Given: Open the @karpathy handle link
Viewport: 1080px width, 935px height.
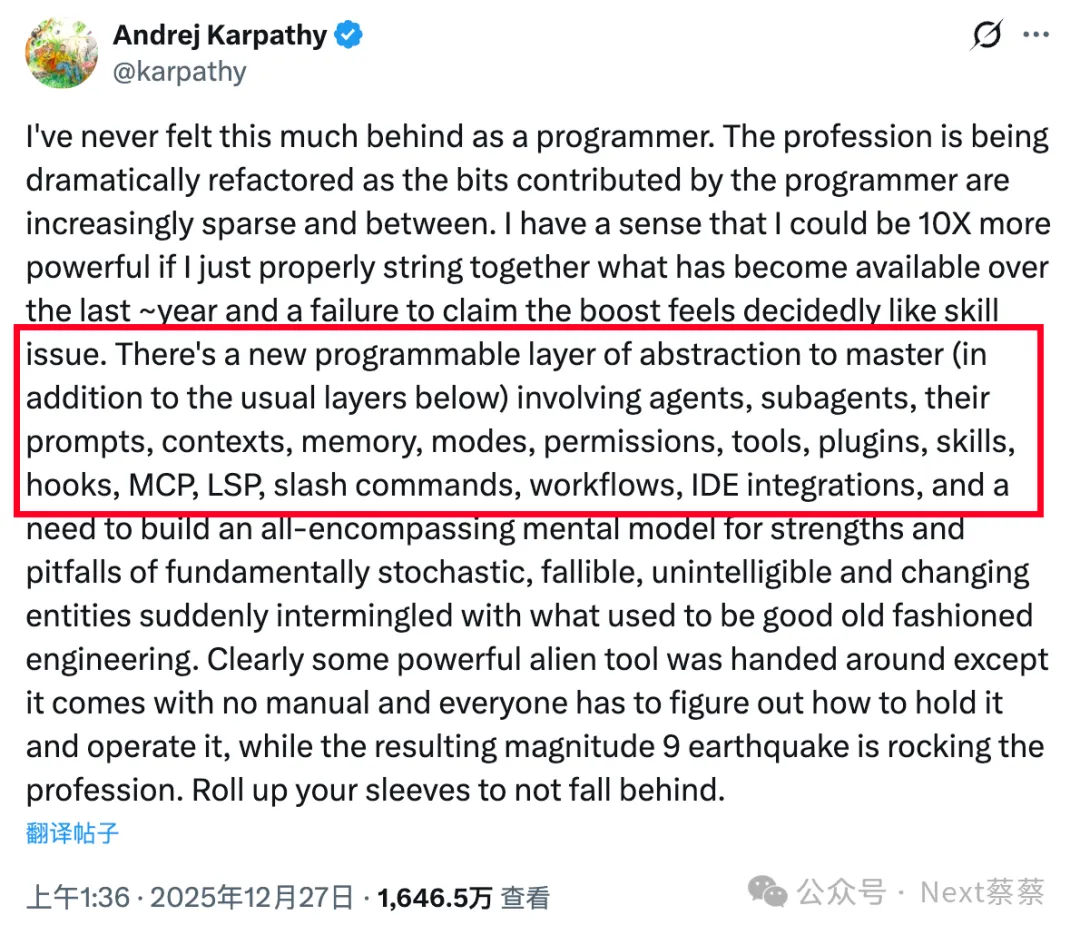Looking at the screenshot, I should coord(179,72).
